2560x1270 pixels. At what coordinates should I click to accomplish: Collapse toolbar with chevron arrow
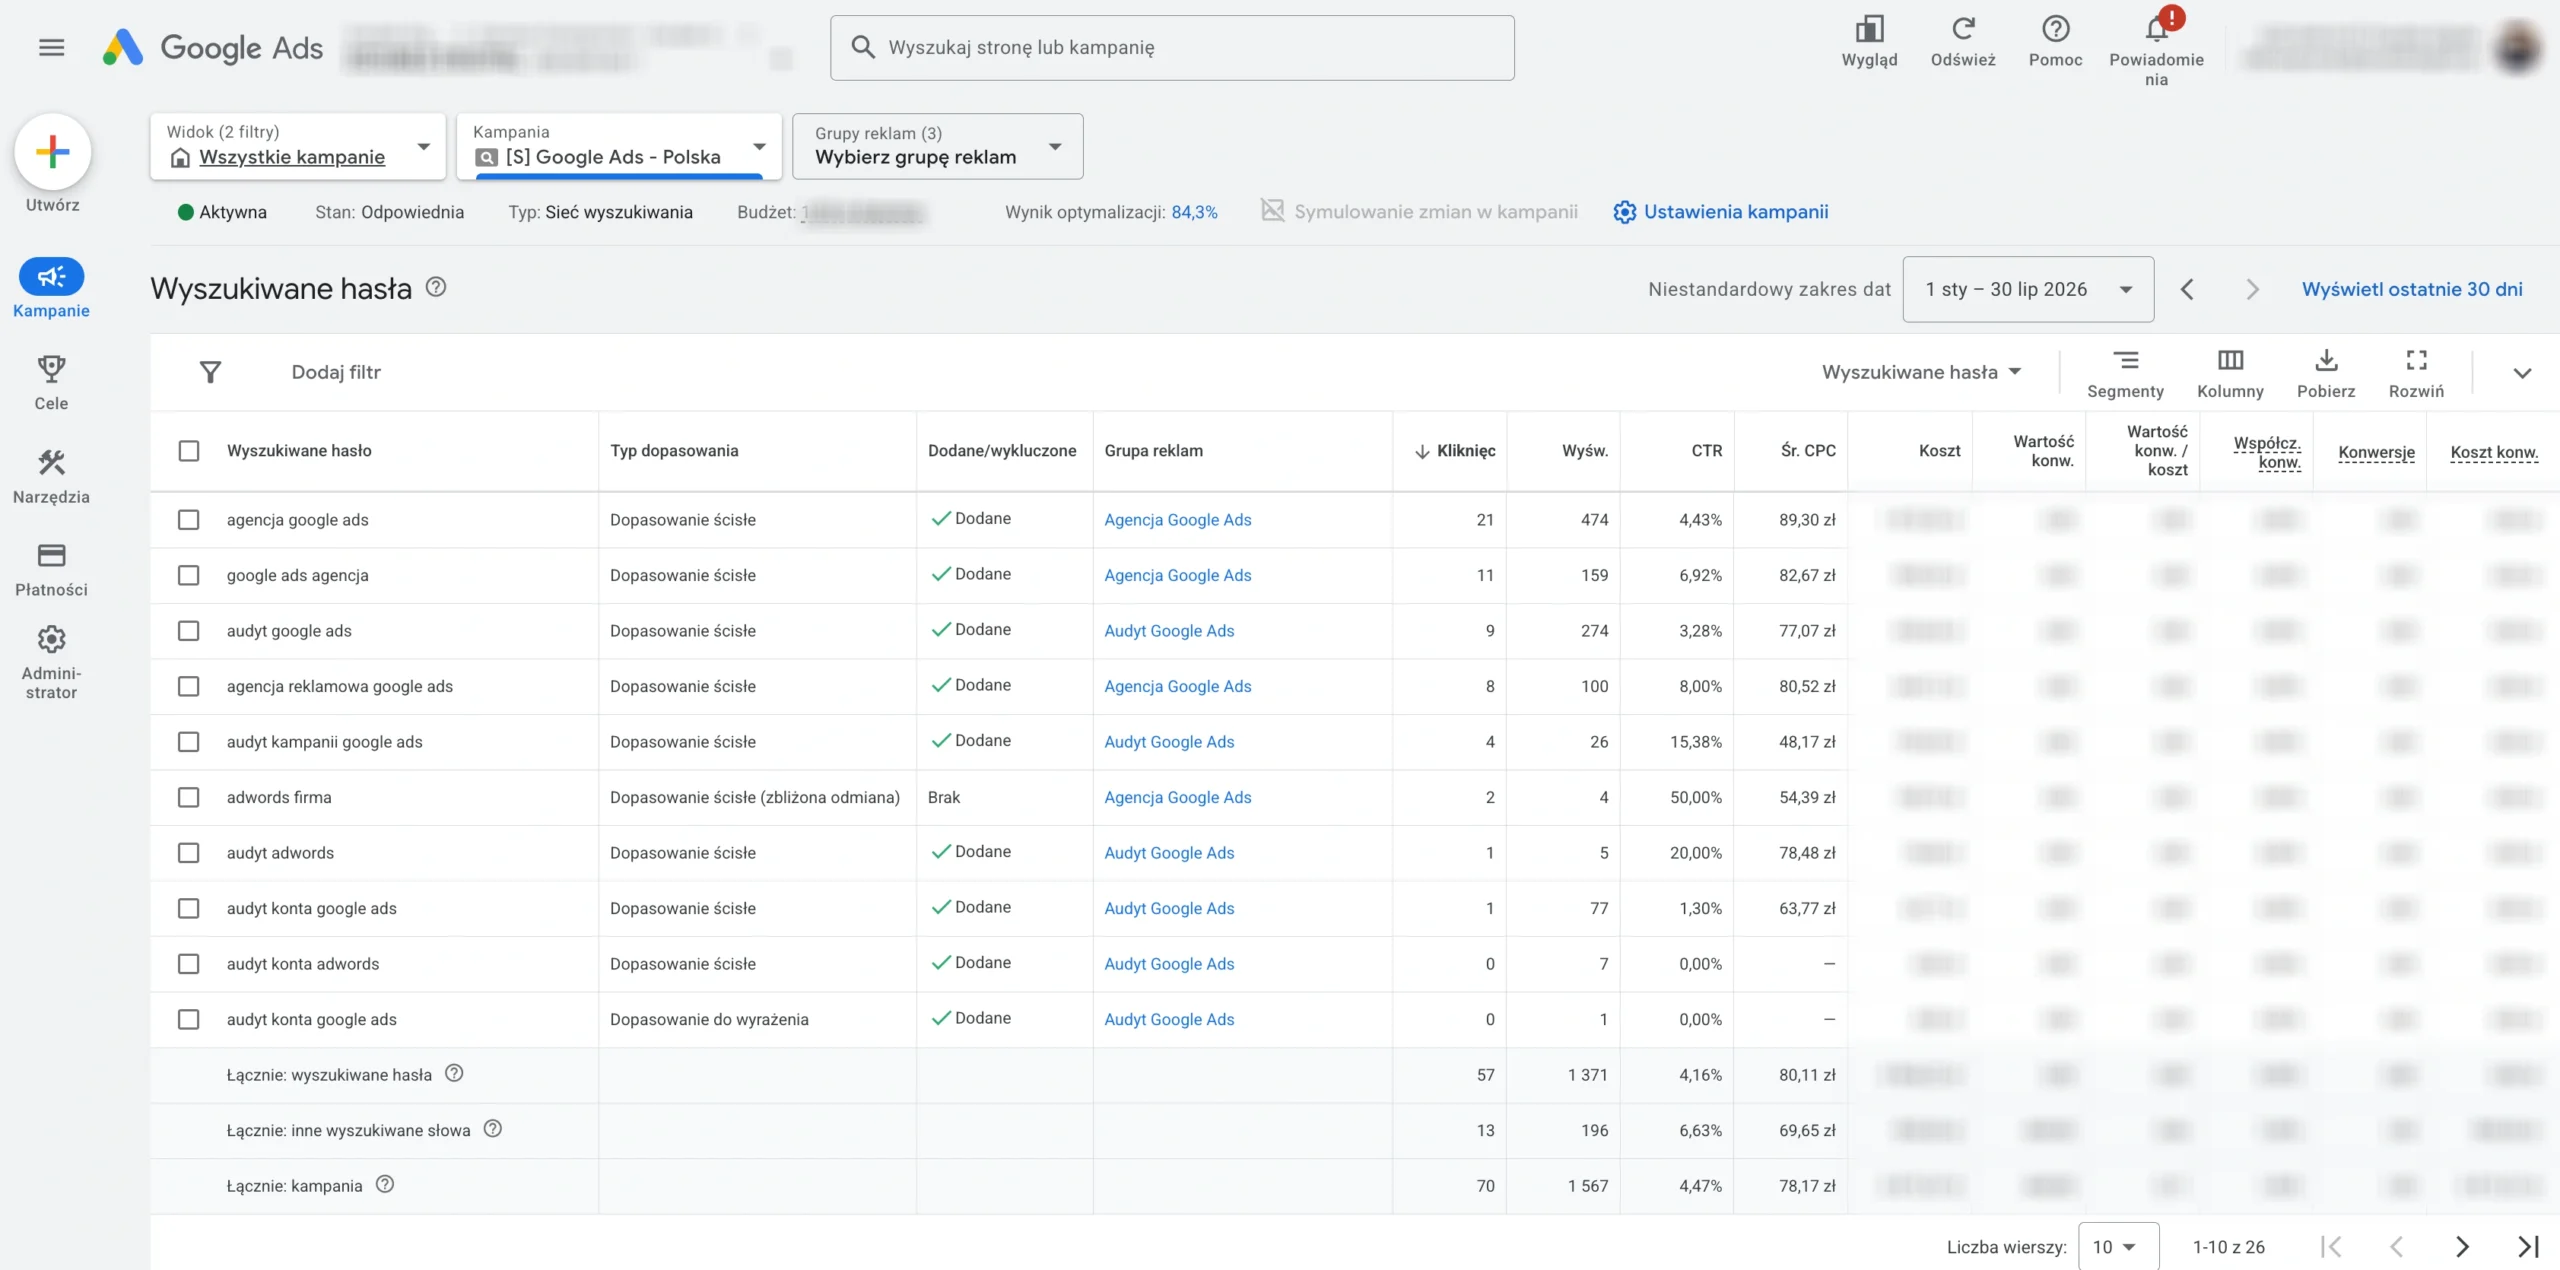point(2522,373)
